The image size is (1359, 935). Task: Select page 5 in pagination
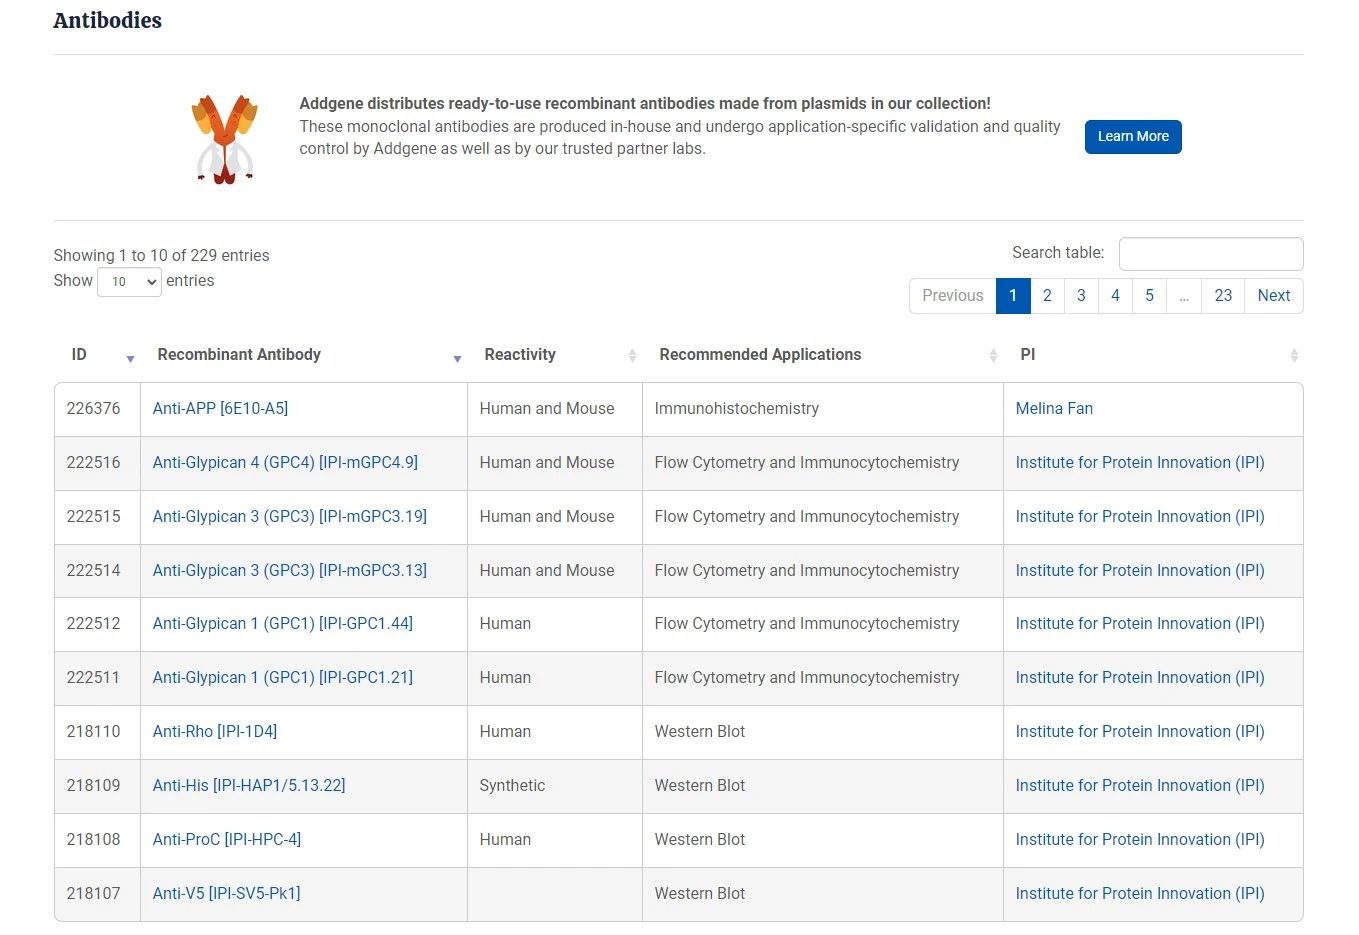point(1149,296)
